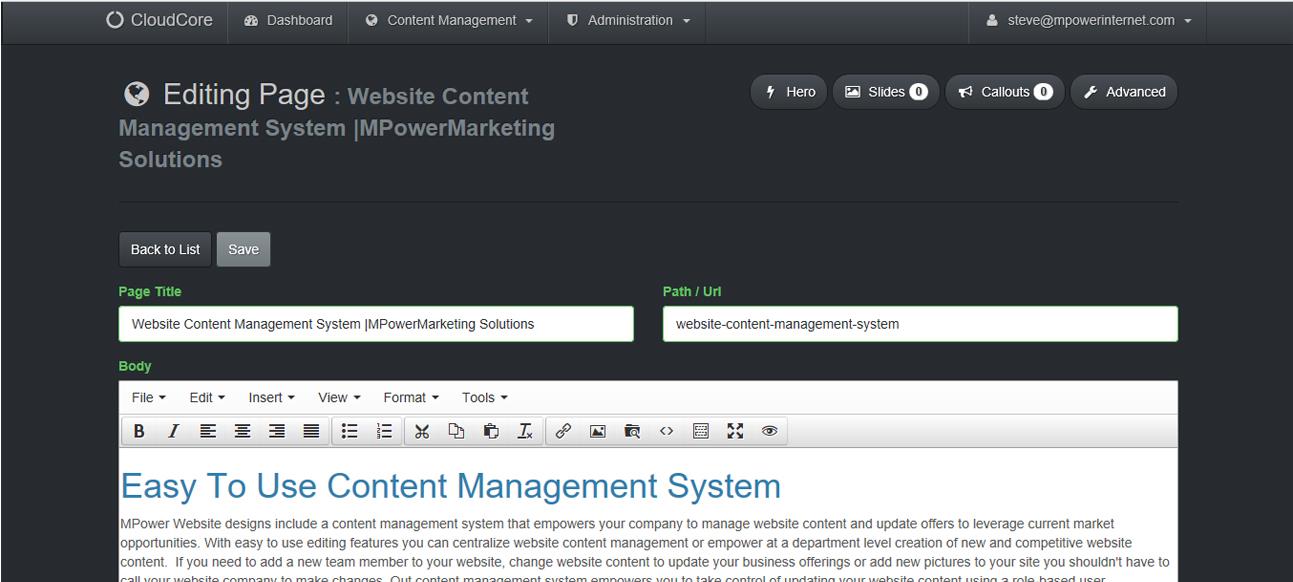Center align the body text
Image resolution: width=1293 pixels, height=582 pixels.
tap(242, 431)
